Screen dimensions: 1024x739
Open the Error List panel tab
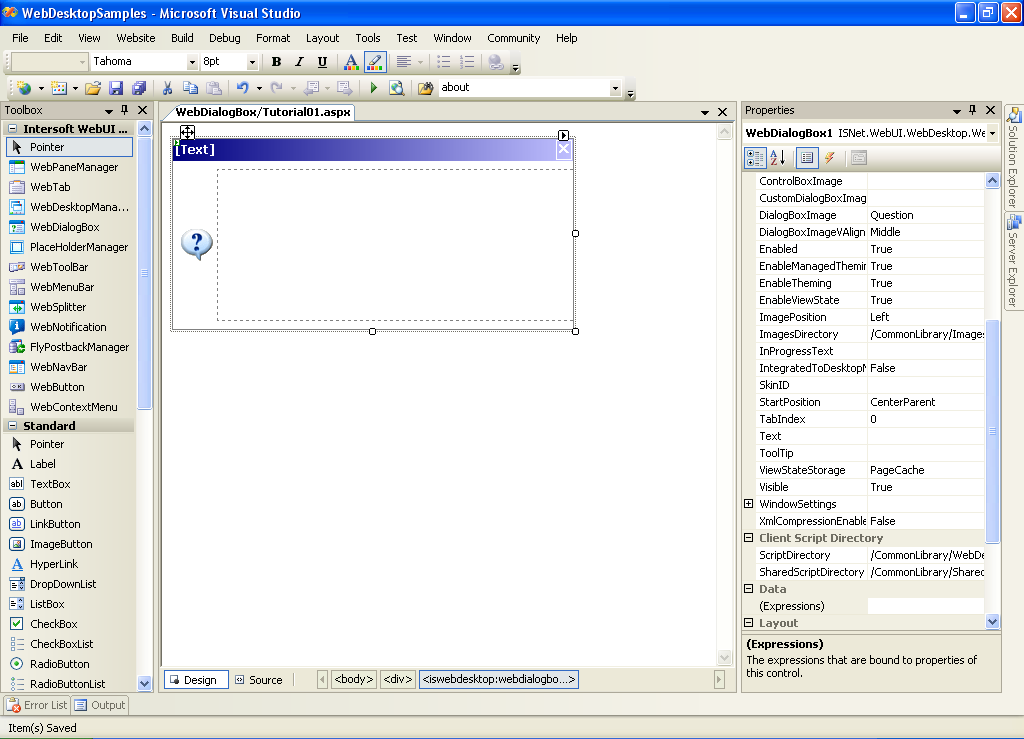coord(37,705)
